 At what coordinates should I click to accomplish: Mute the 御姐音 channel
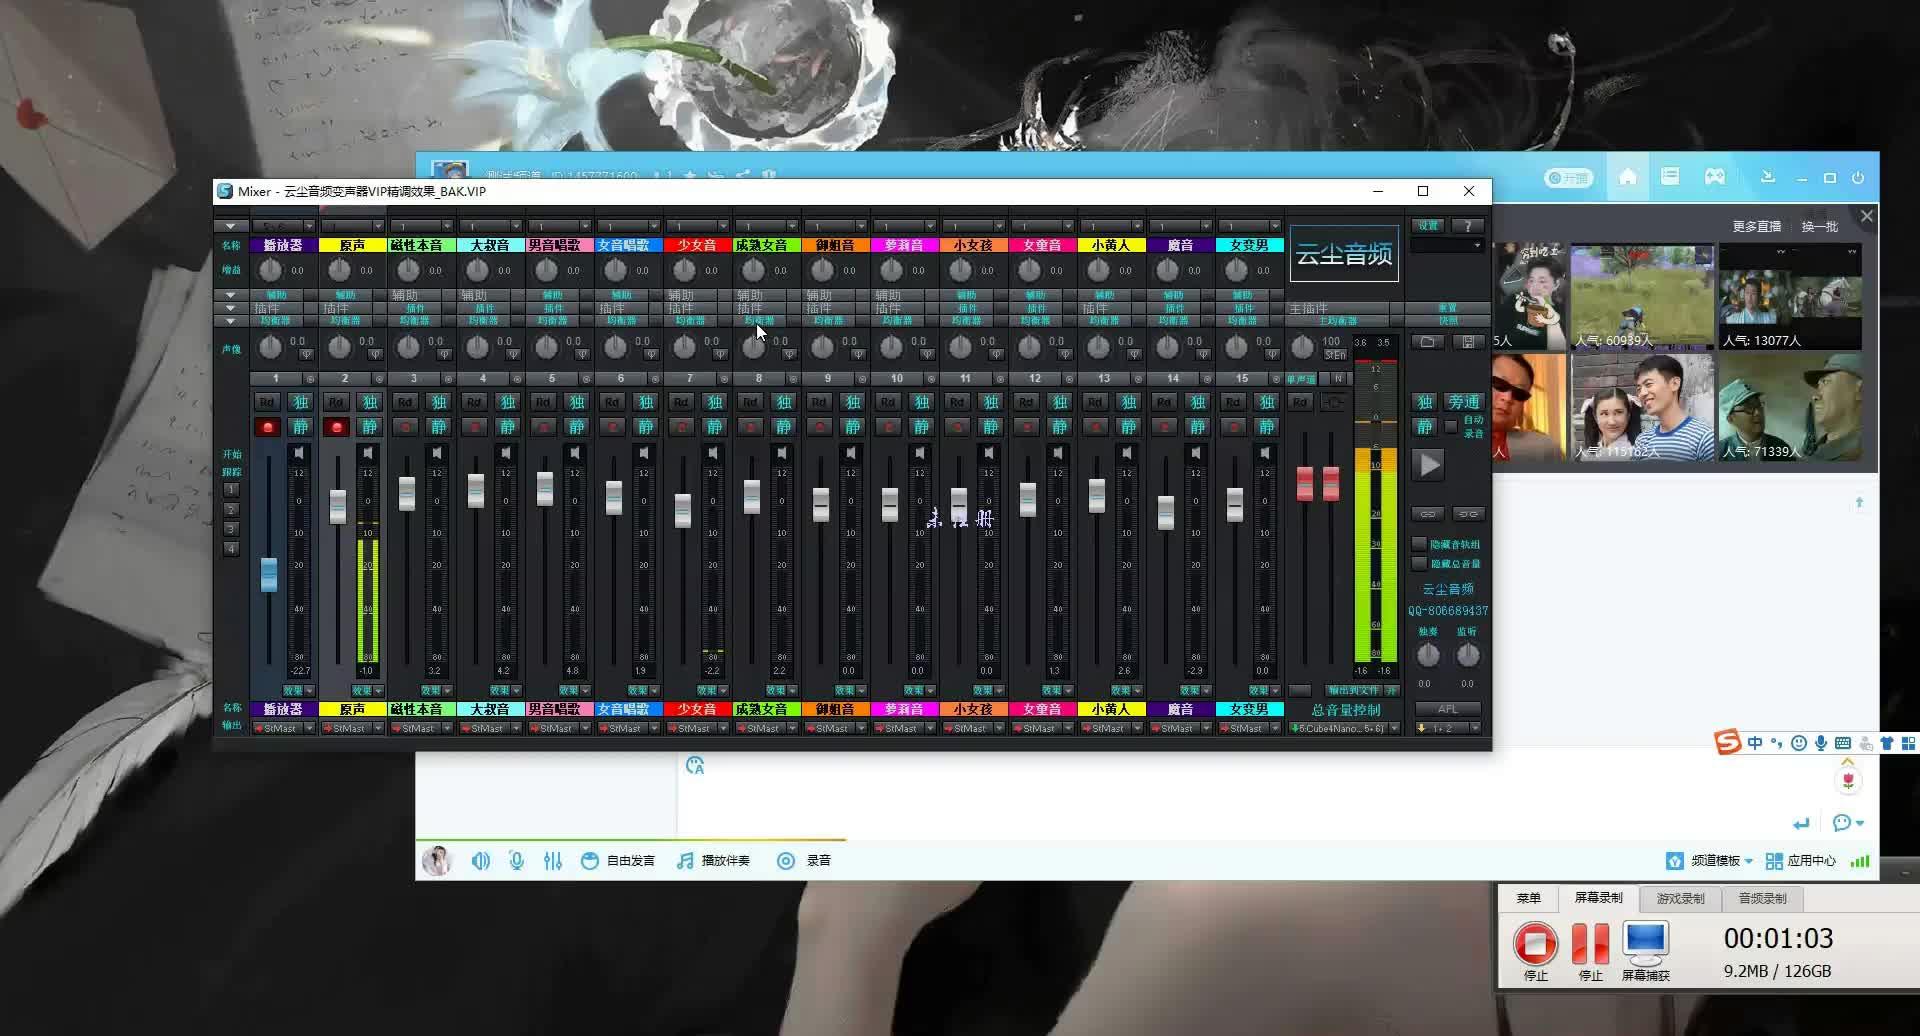pyautogui.click(x=852, y=427)
